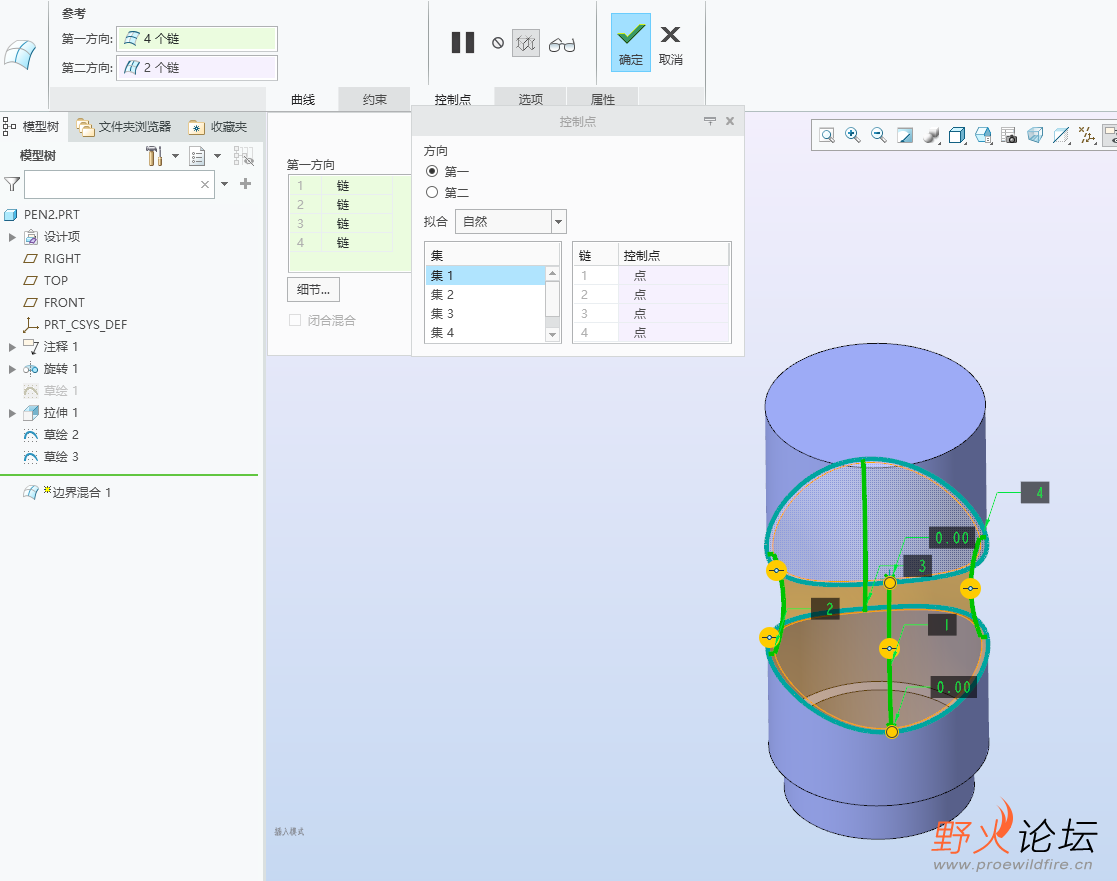The image size is (1117, 881).
Task: Select 集 2 in the set list
Action: tap(485, 295)
